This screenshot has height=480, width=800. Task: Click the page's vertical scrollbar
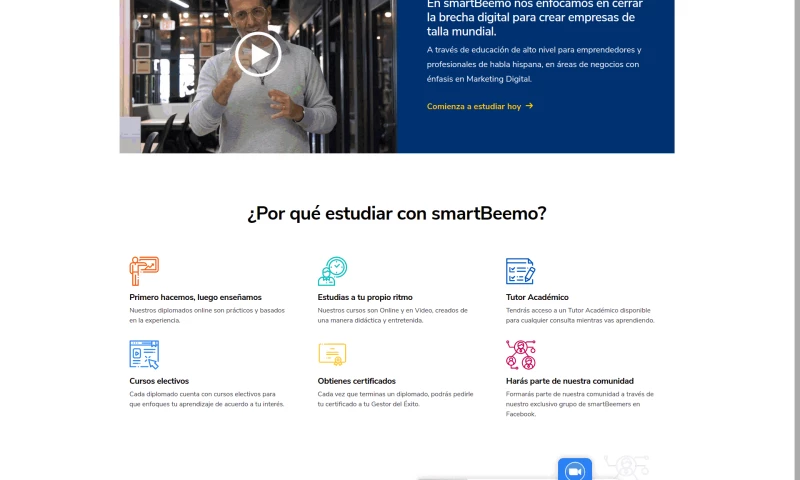[x=797, y=240]
